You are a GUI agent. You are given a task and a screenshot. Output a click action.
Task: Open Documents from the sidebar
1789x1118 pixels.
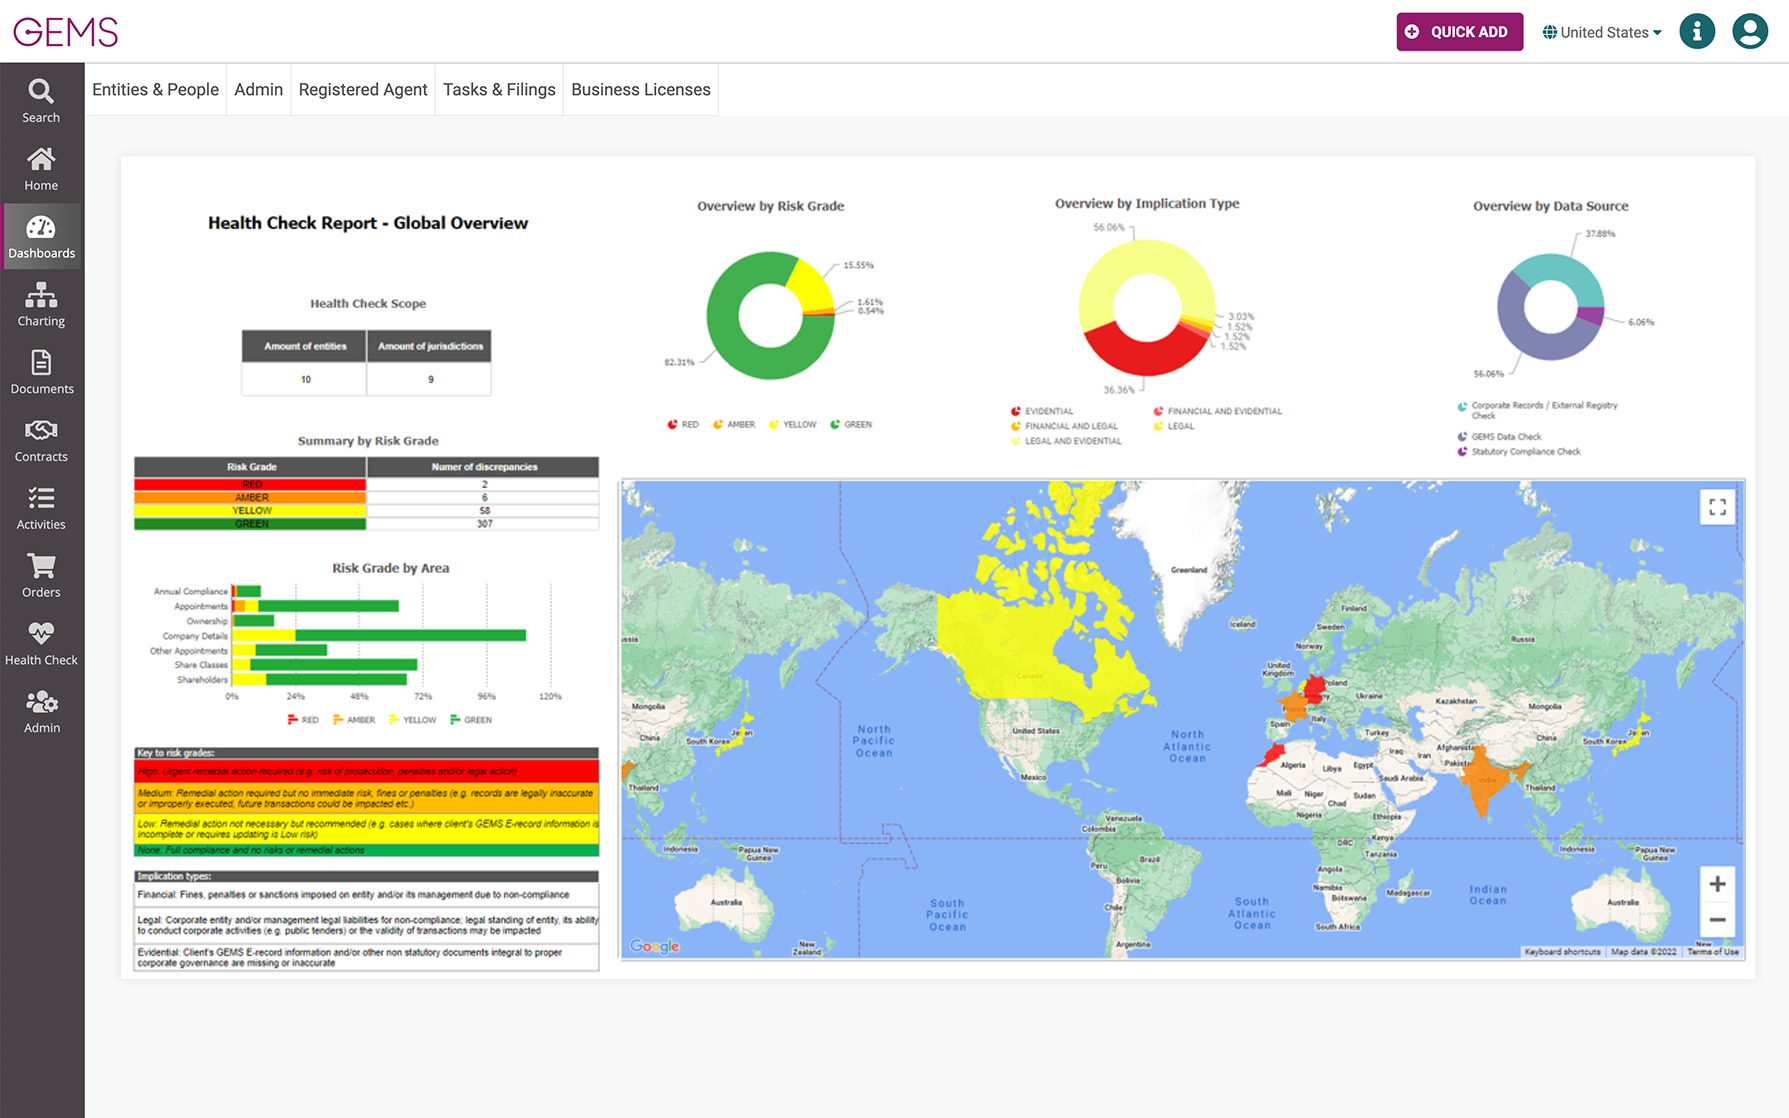(x=41, y=373)
